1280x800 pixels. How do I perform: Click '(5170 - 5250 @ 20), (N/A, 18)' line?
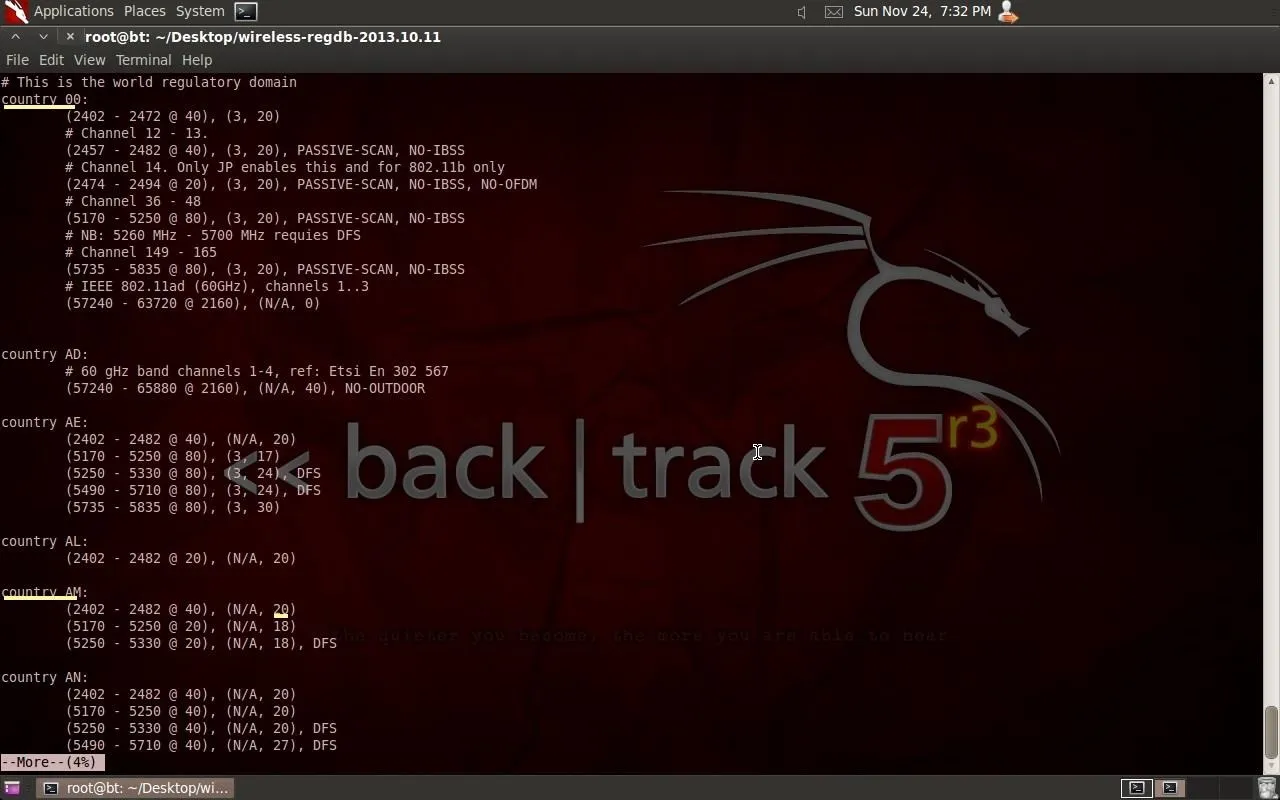(181, 626)
